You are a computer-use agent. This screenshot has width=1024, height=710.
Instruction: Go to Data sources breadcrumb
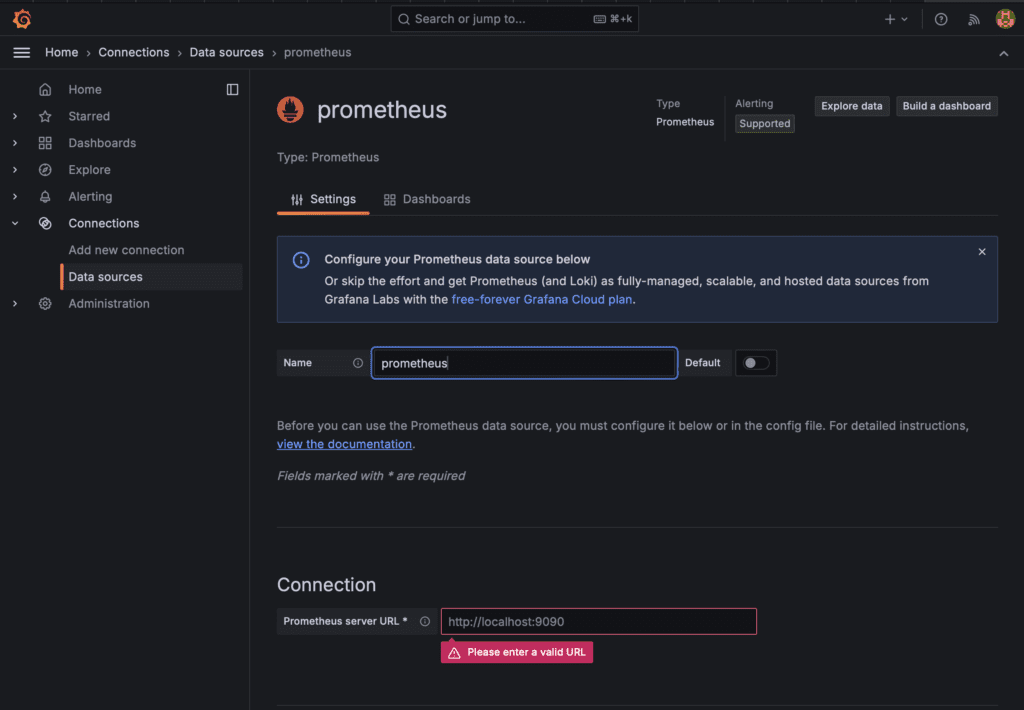227,52
